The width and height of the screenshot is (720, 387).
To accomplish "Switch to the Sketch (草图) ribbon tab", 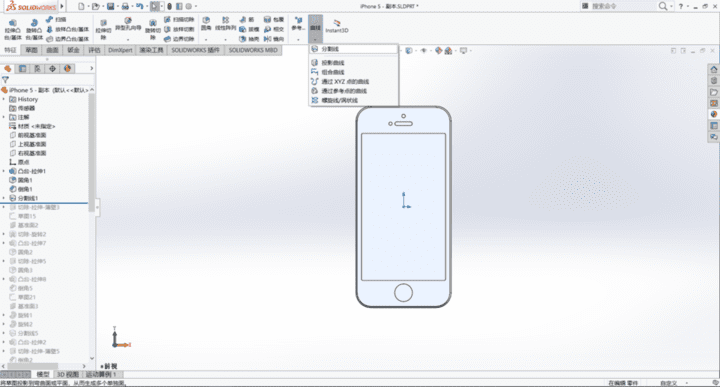I will click(31, 50).
